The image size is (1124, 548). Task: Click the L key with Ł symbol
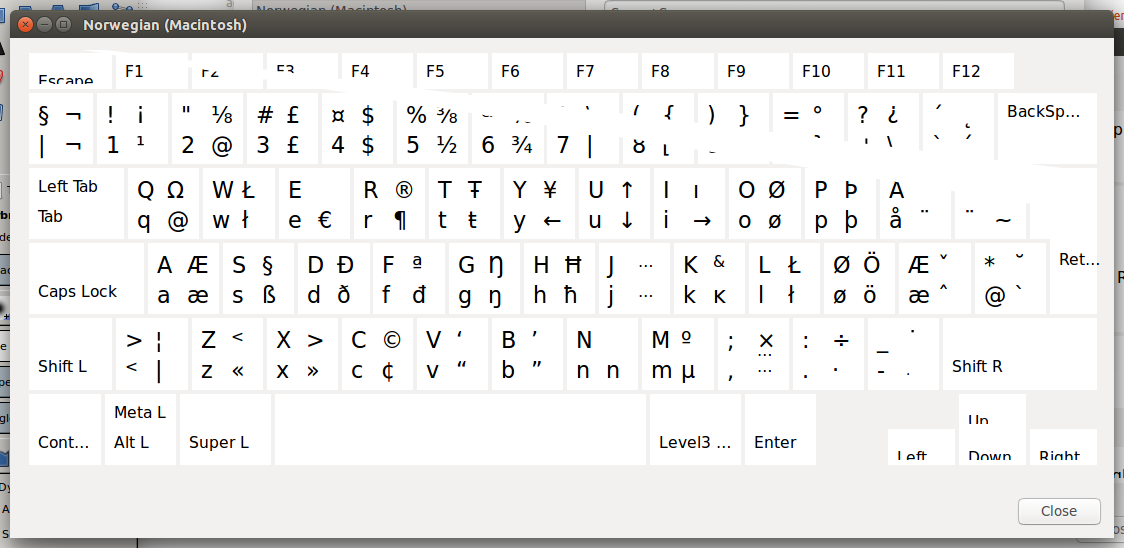[785, 278]
